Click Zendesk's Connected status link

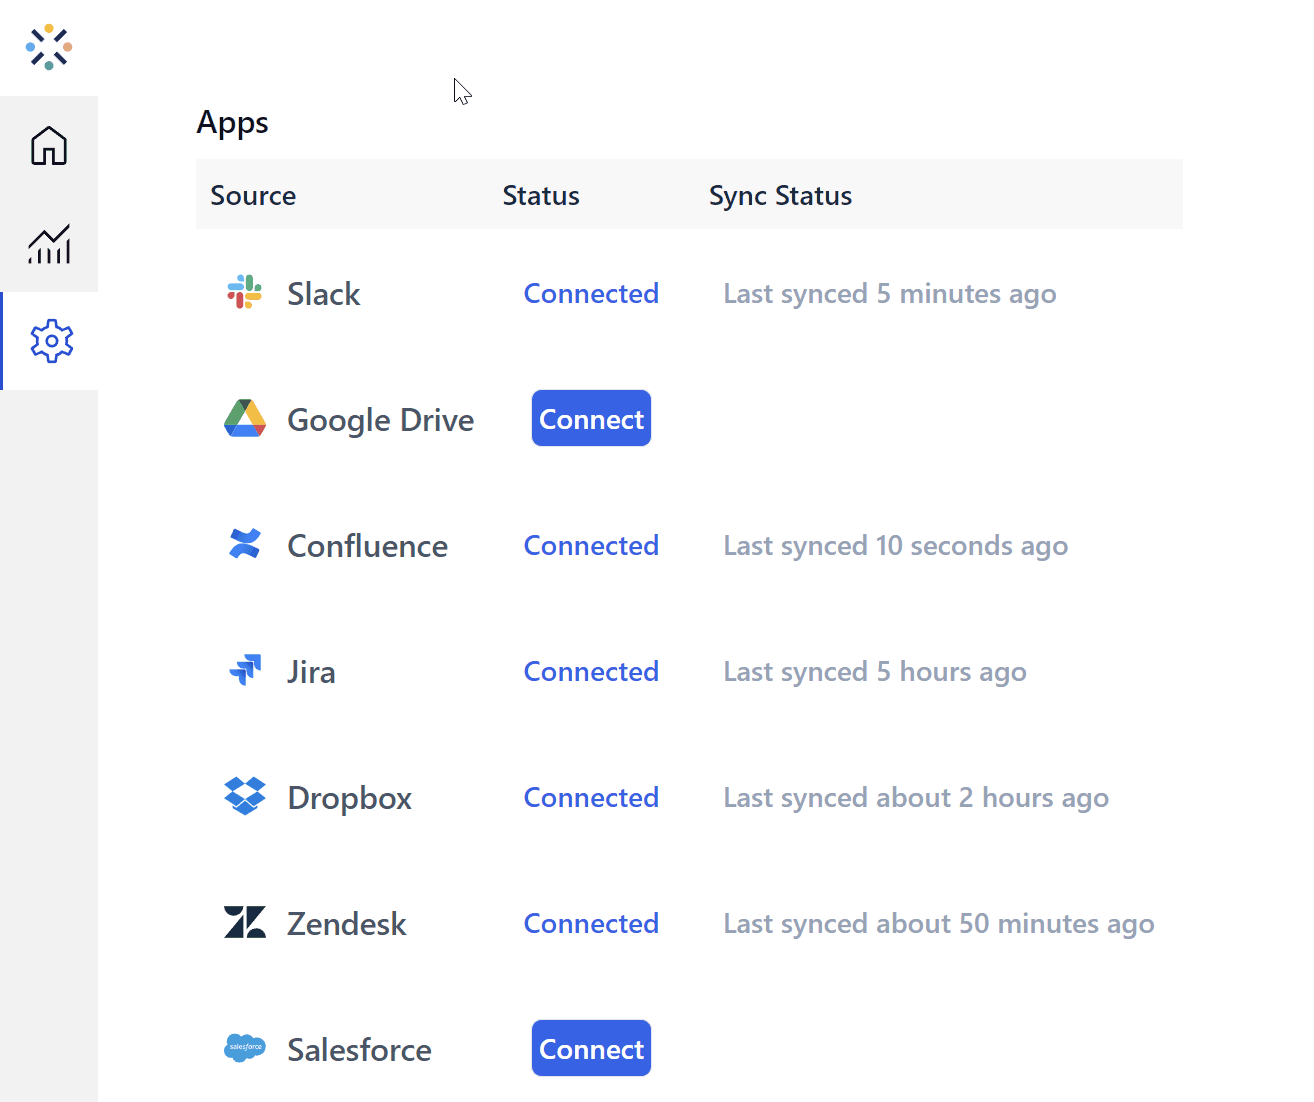point(591,923)
